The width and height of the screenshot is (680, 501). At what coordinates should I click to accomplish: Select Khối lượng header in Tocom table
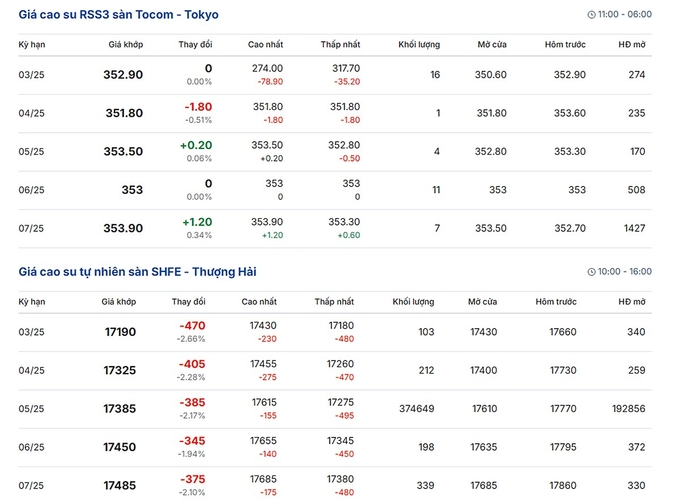pos(419,44)
